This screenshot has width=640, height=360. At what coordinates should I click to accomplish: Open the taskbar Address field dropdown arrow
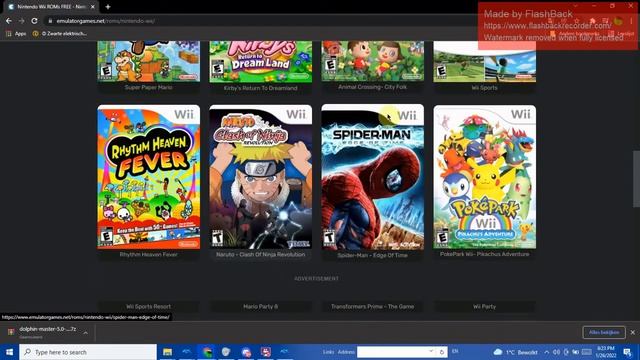pyautogui.click(x=431, y=351)
